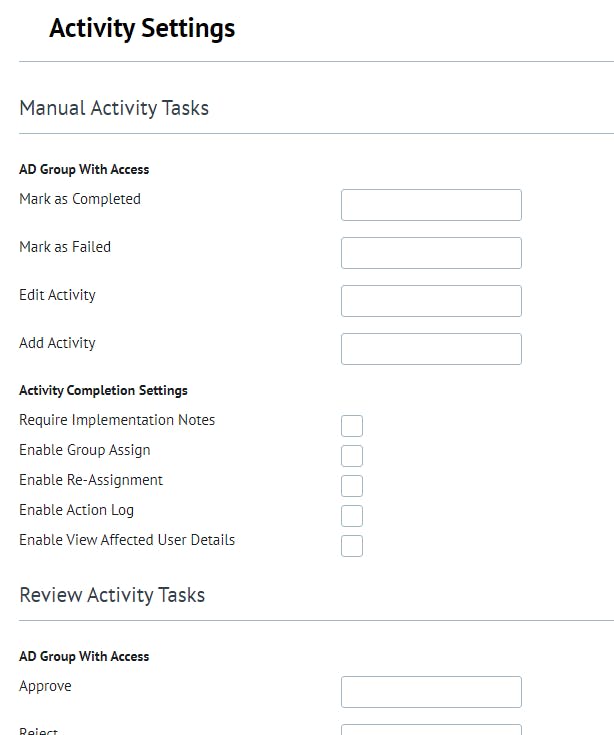Focus the Approve AD group field
The height and width of the screenshot is (735, 614).
[431, 692]
